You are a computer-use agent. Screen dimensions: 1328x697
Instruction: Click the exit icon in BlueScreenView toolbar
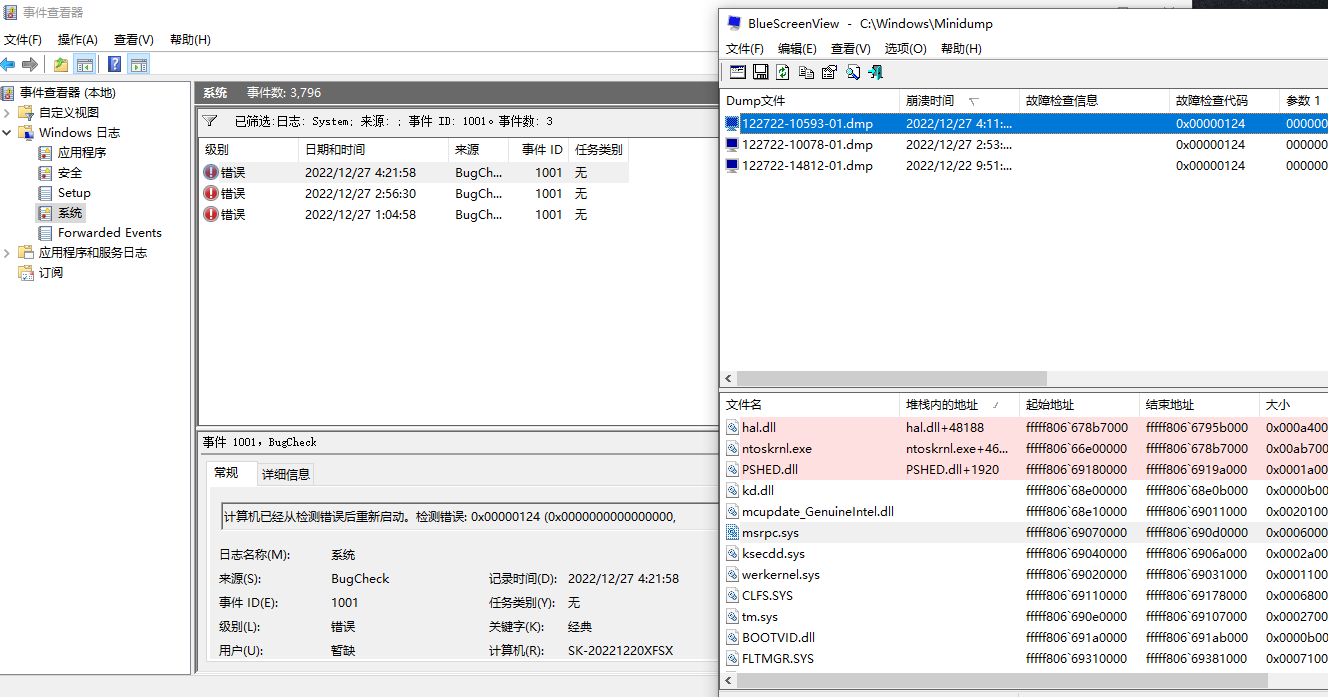pyautogui.click(x=876, y=72)
